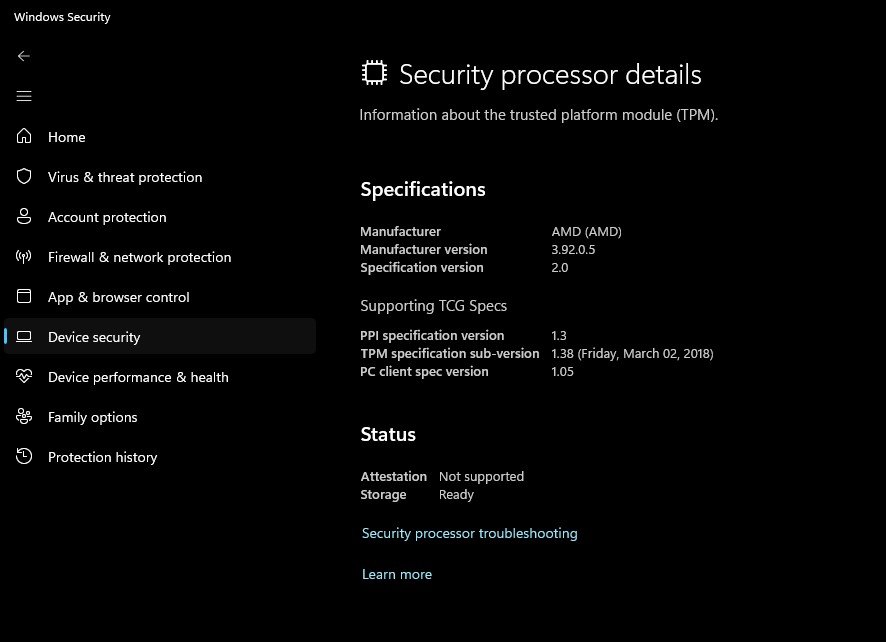Click the Security processor details heading
This screenshot has width=886, height=642.
click(550, 75)
